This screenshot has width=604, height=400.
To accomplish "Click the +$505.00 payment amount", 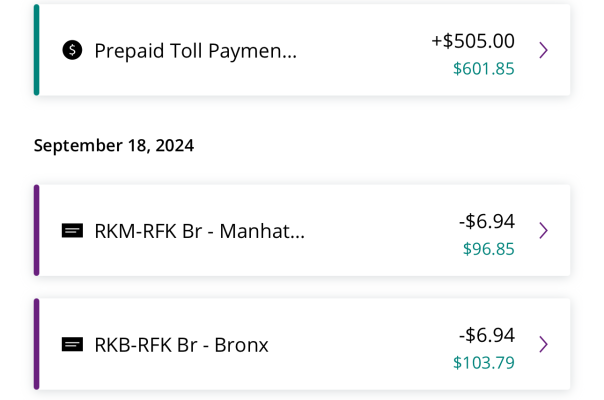I will click(x=473, y=41).
